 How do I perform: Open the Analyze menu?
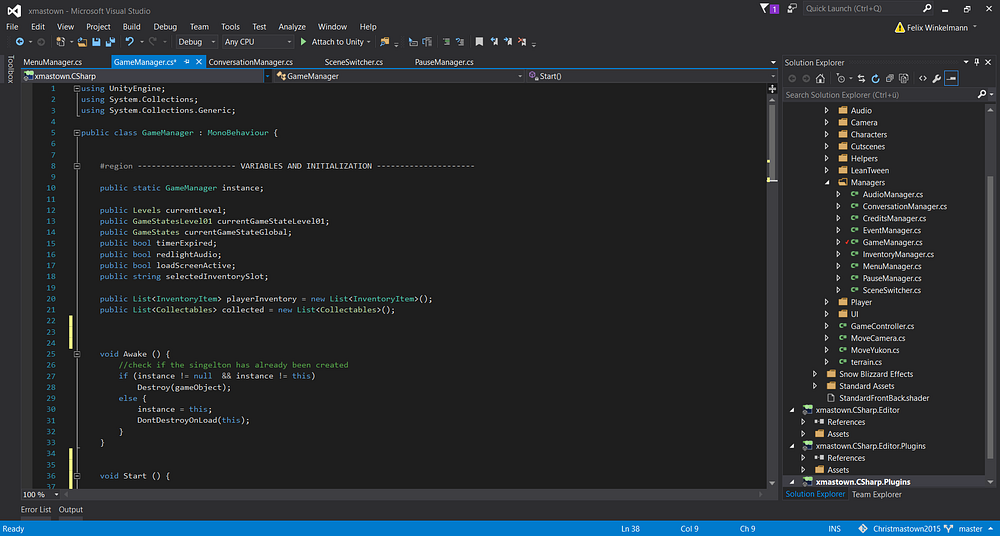[292, 27]
